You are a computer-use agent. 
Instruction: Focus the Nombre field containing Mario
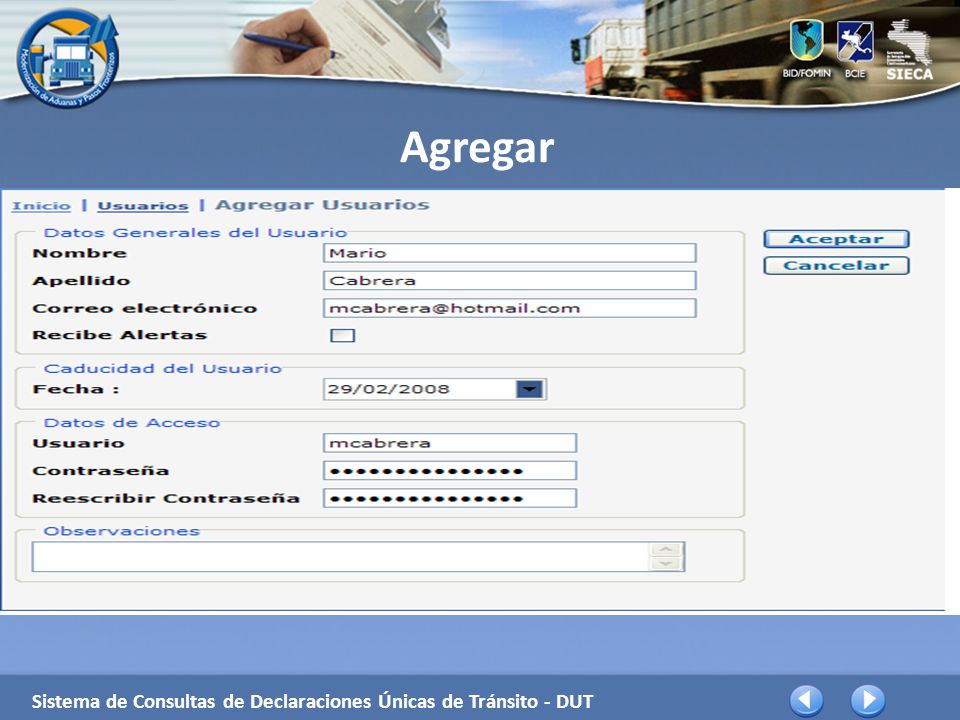509,253
